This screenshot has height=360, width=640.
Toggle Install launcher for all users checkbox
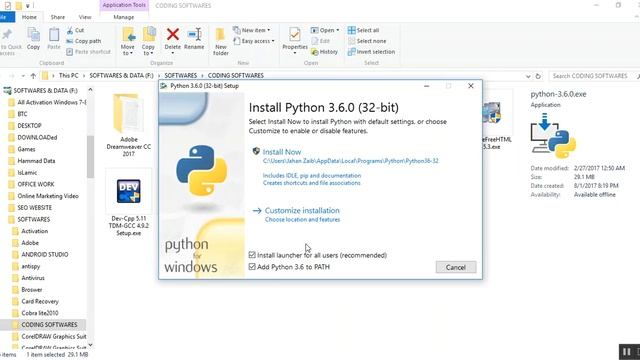252,255
